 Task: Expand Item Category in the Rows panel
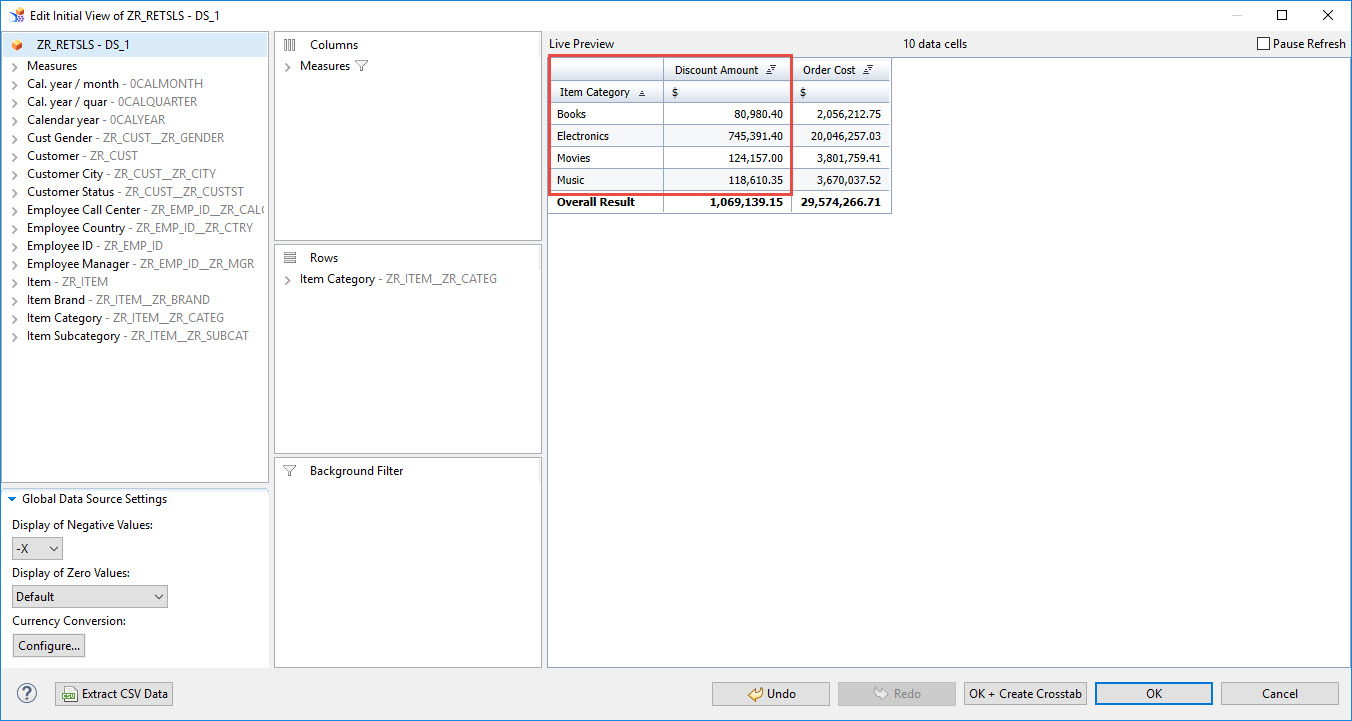click(288, 280)
